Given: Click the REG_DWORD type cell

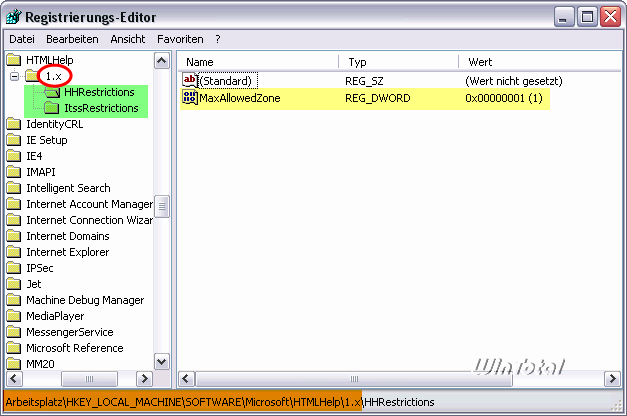Looking at the screenshot, I should (377, 98).
